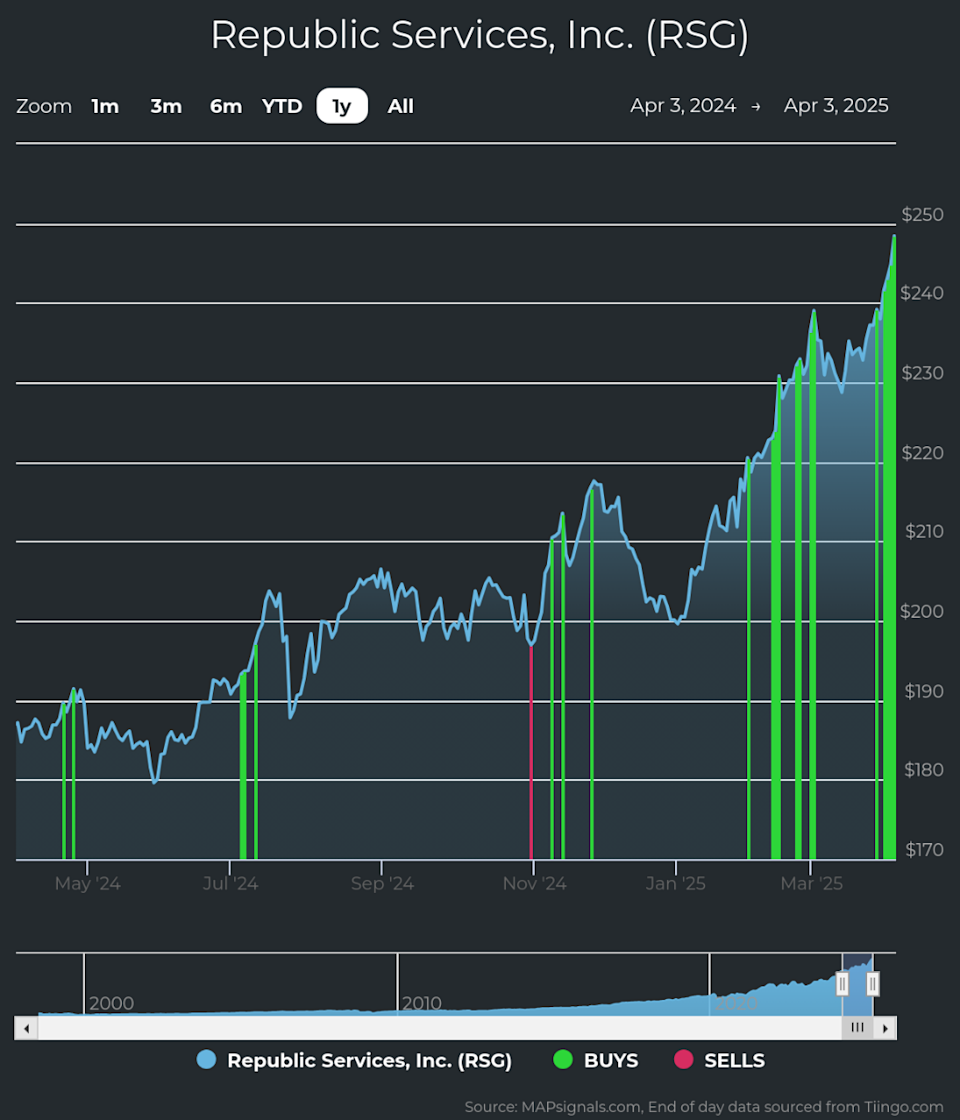The height and width of the screenshot is (1120, 960).
Task: Click the red SELLS legend dot
Action: pyautogui.click(x=684, y=1059)
